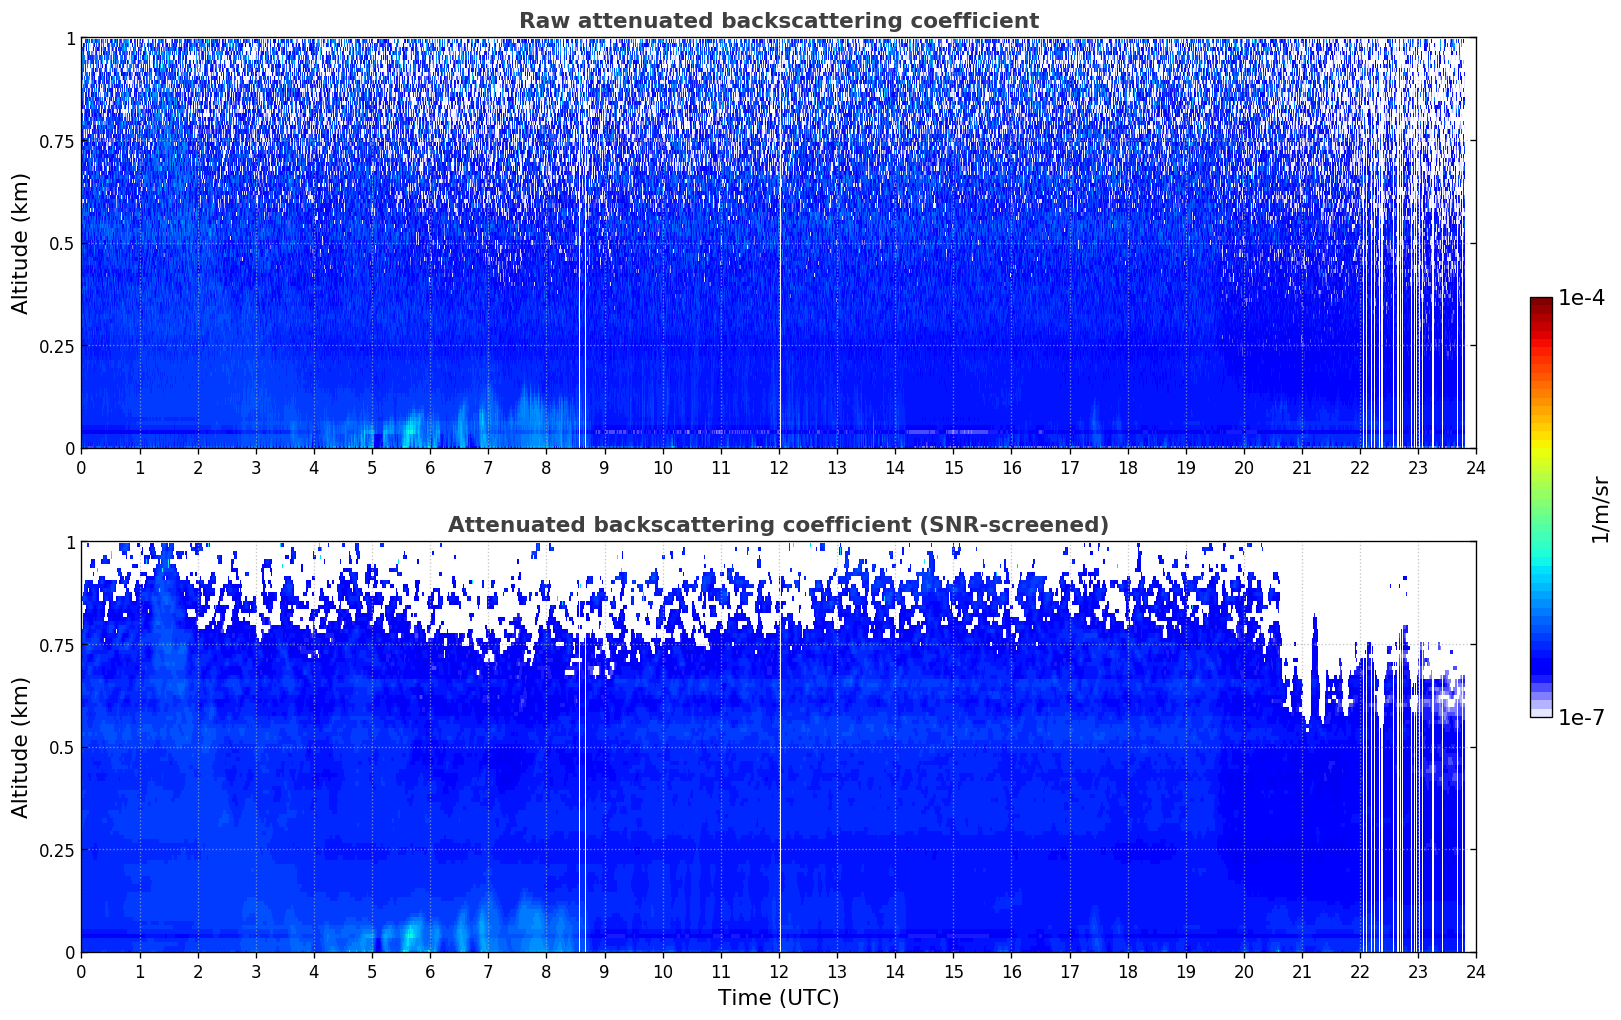Screen dimensions: 1621x1020
Task: Click hour 21 tick label on bottom plot
Action: (1301, 971)
